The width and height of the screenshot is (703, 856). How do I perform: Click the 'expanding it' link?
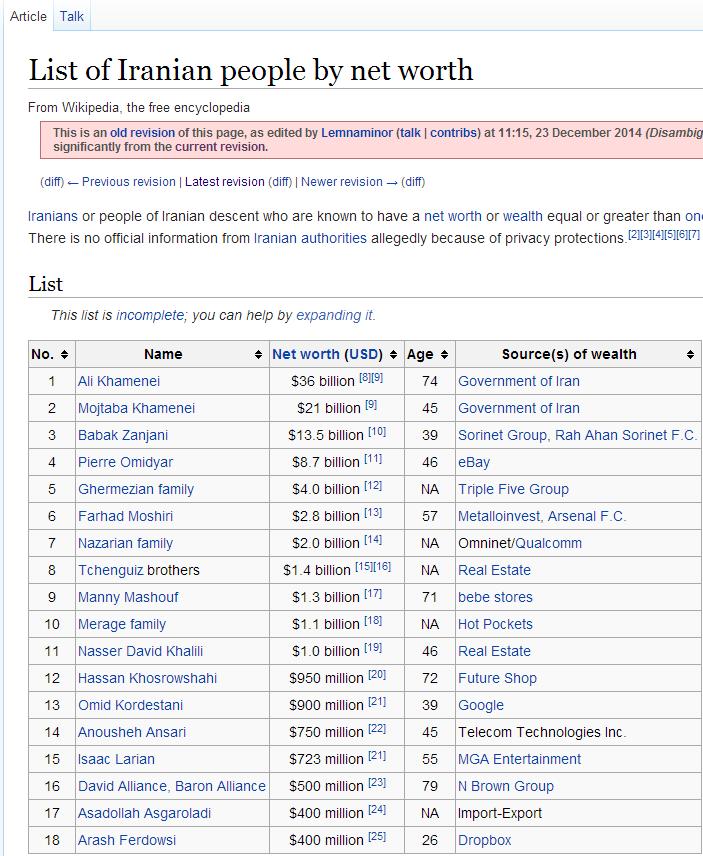pyautogui.click(x=334, y=315)
